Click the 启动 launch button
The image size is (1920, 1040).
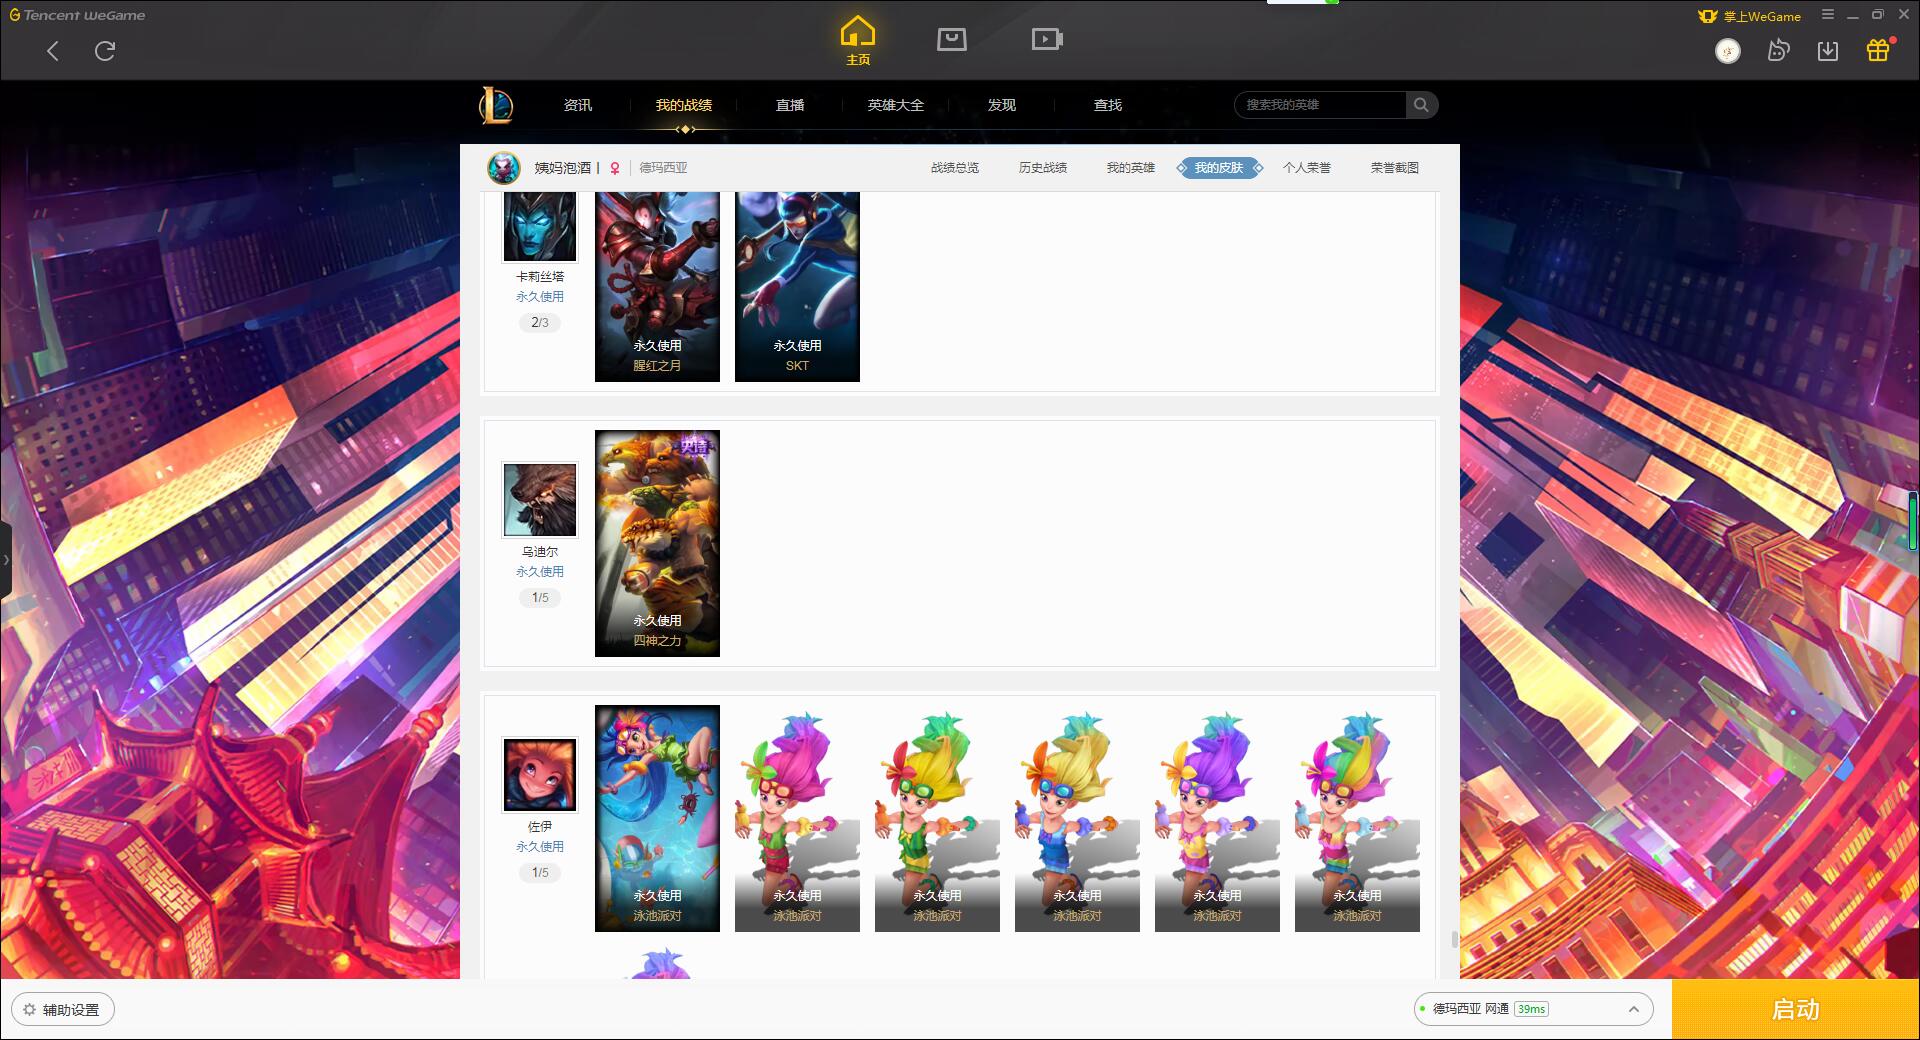(1795, 1010)
